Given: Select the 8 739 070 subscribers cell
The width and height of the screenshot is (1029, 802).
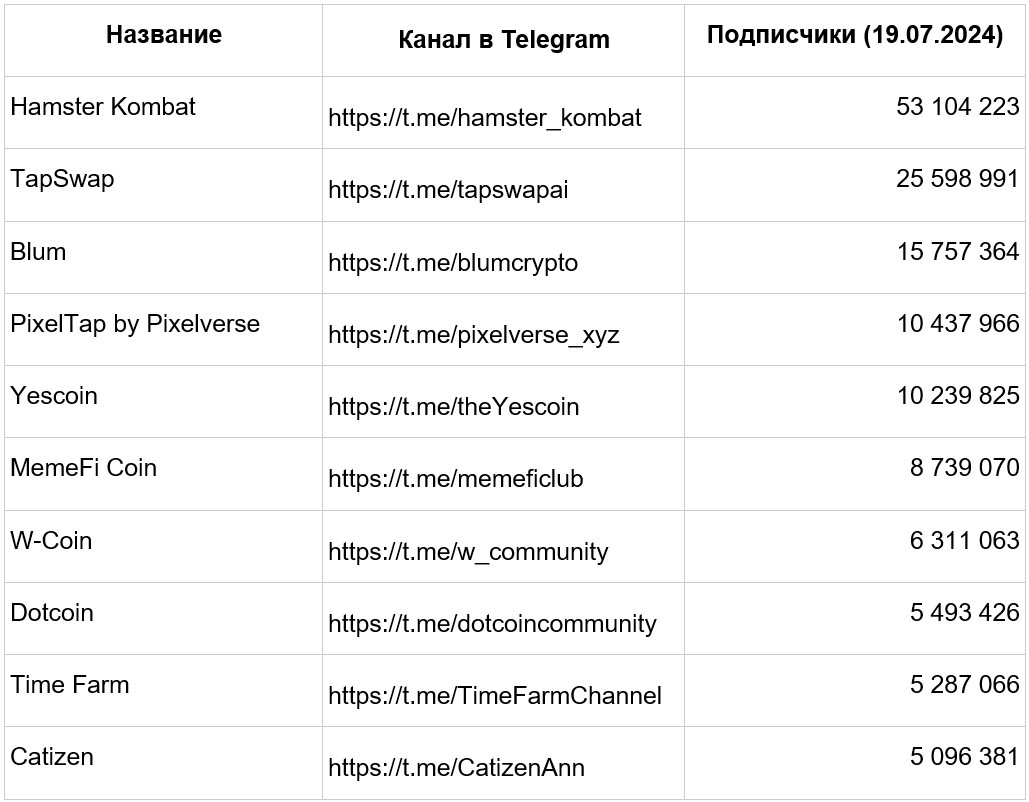Looking at the screenshot, I should tap(855, 474).
